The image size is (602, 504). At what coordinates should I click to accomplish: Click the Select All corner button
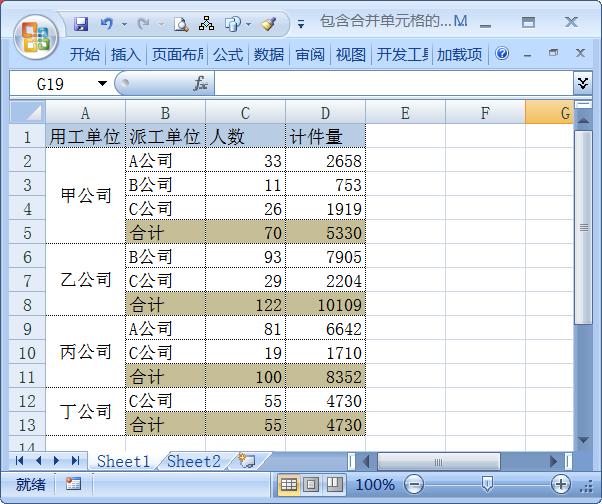coord(27,112)
